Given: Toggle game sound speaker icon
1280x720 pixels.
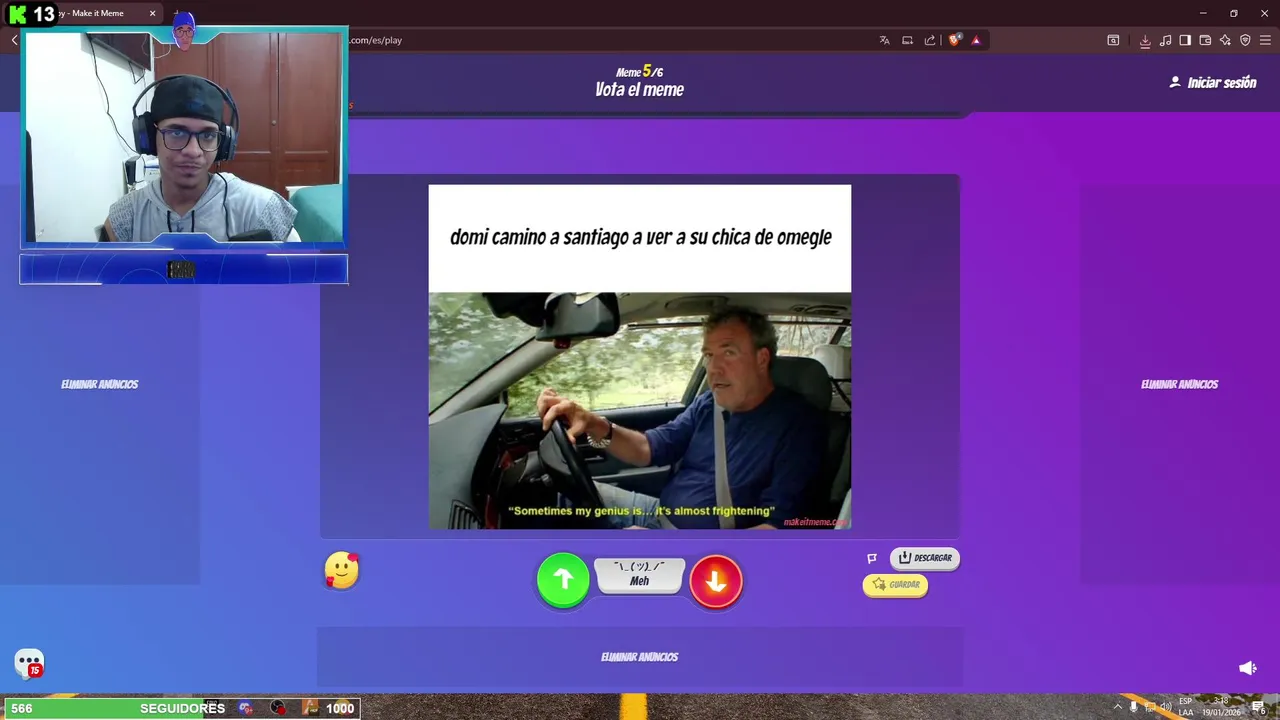Looking at the screenshot, I should click(x=1248, y=668).
